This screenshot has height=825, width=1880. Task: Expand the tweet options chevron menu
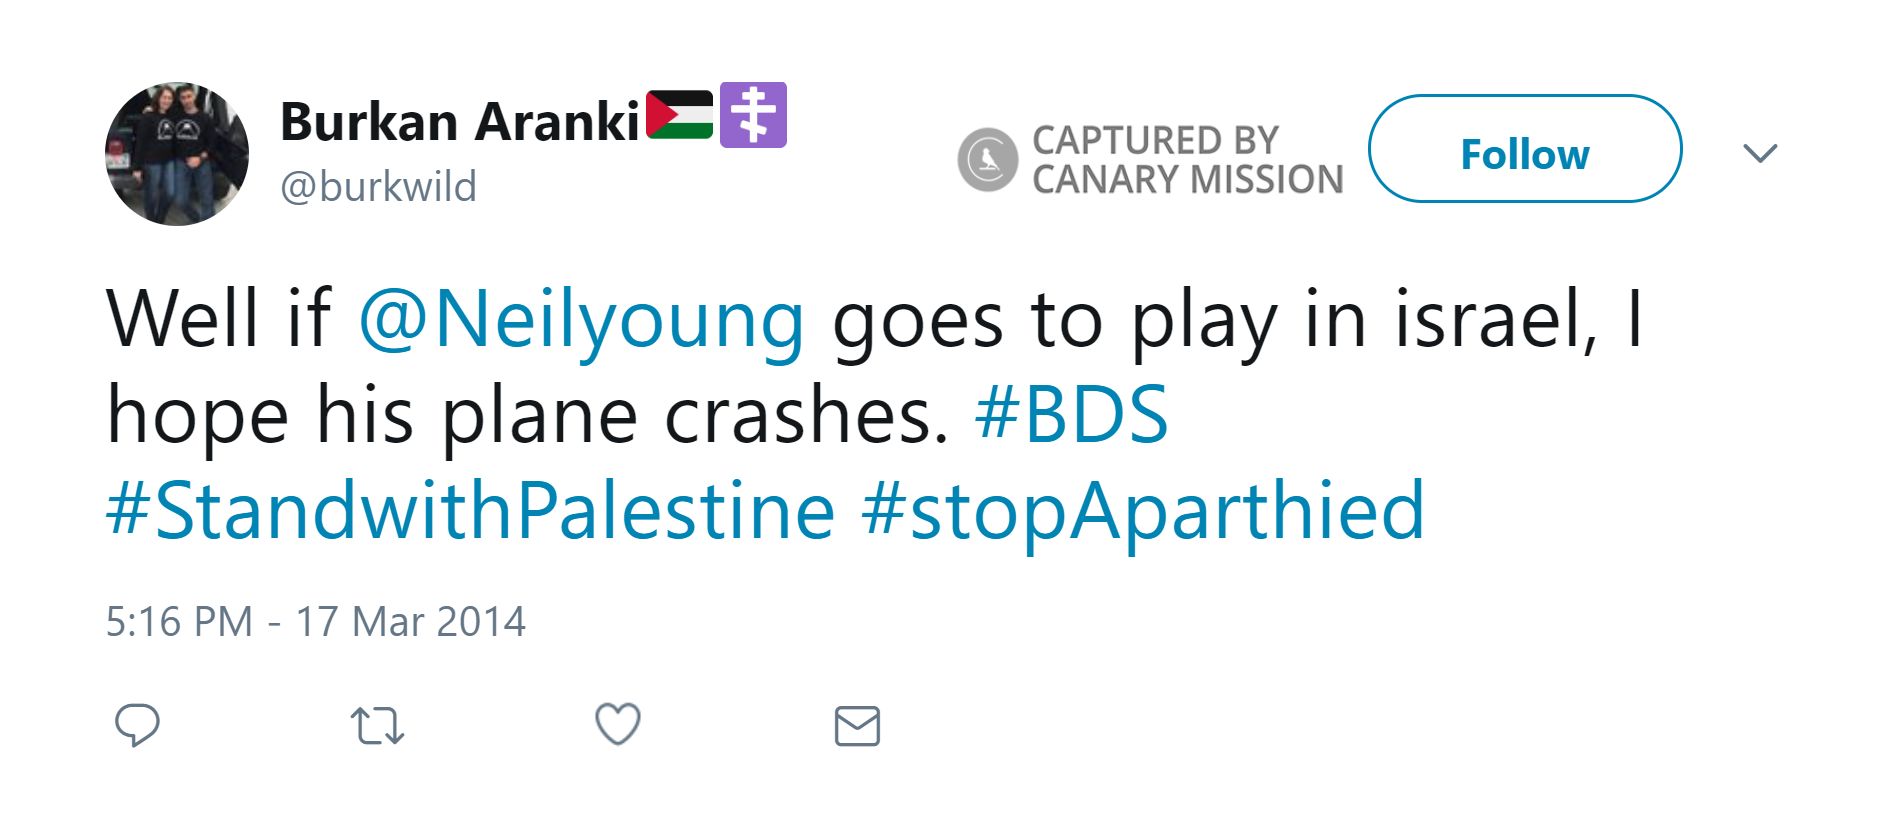tap(1759, 153)
